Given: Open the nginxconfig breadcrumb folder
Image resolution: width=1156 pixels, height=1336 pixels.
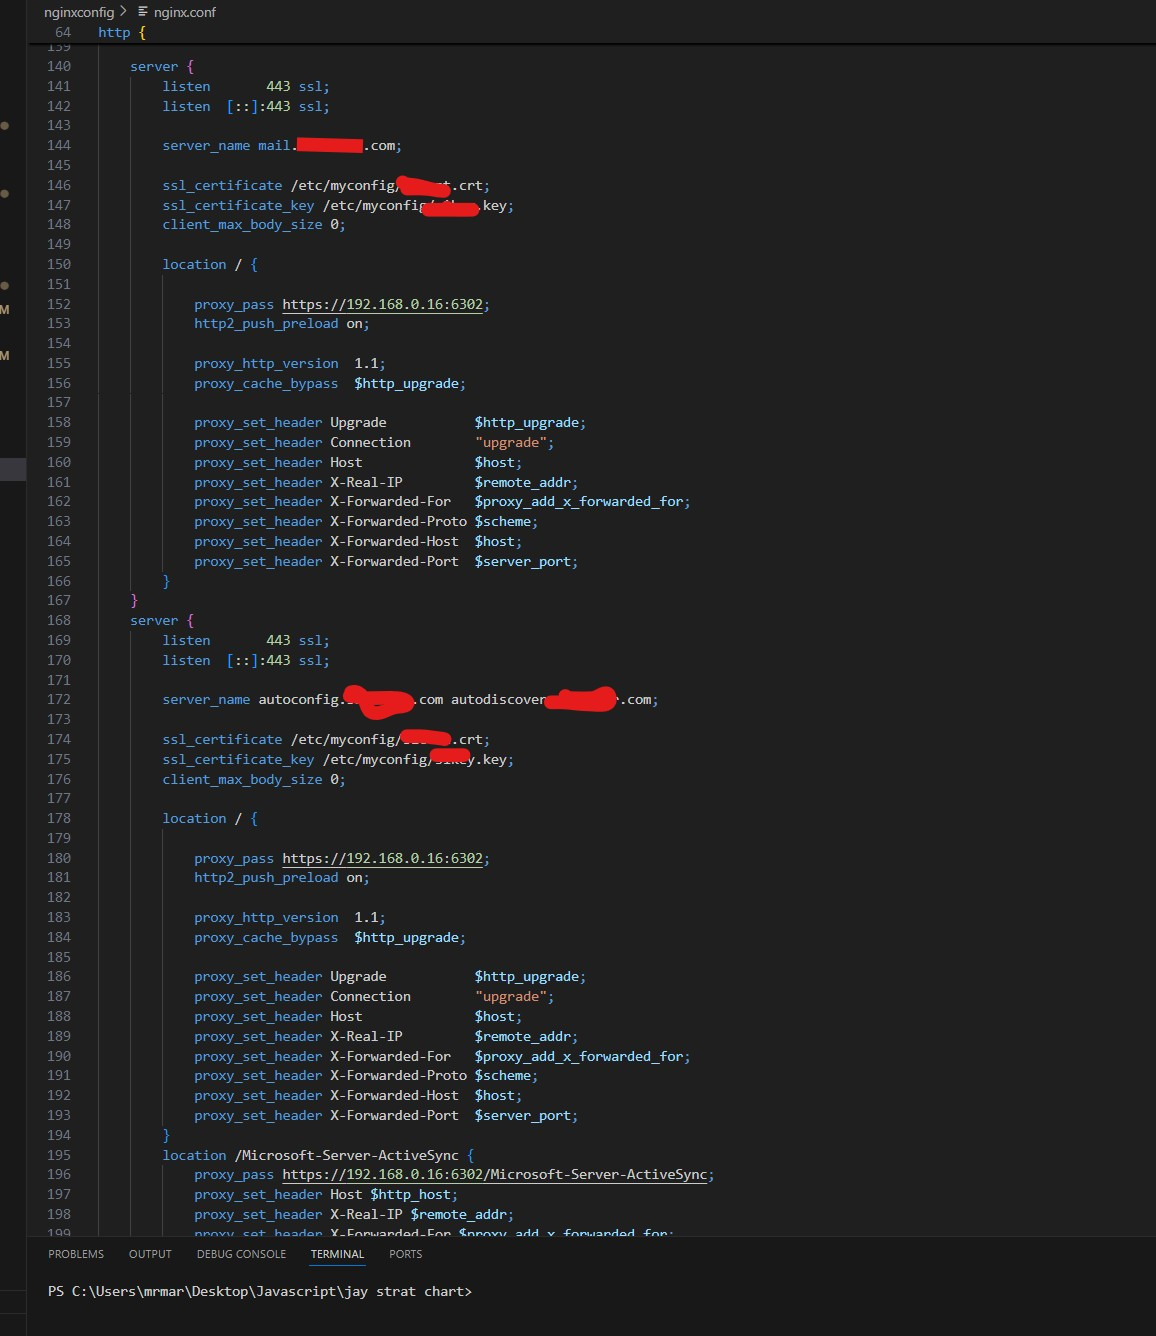Looking at the screenshot, I should [79, 12].
